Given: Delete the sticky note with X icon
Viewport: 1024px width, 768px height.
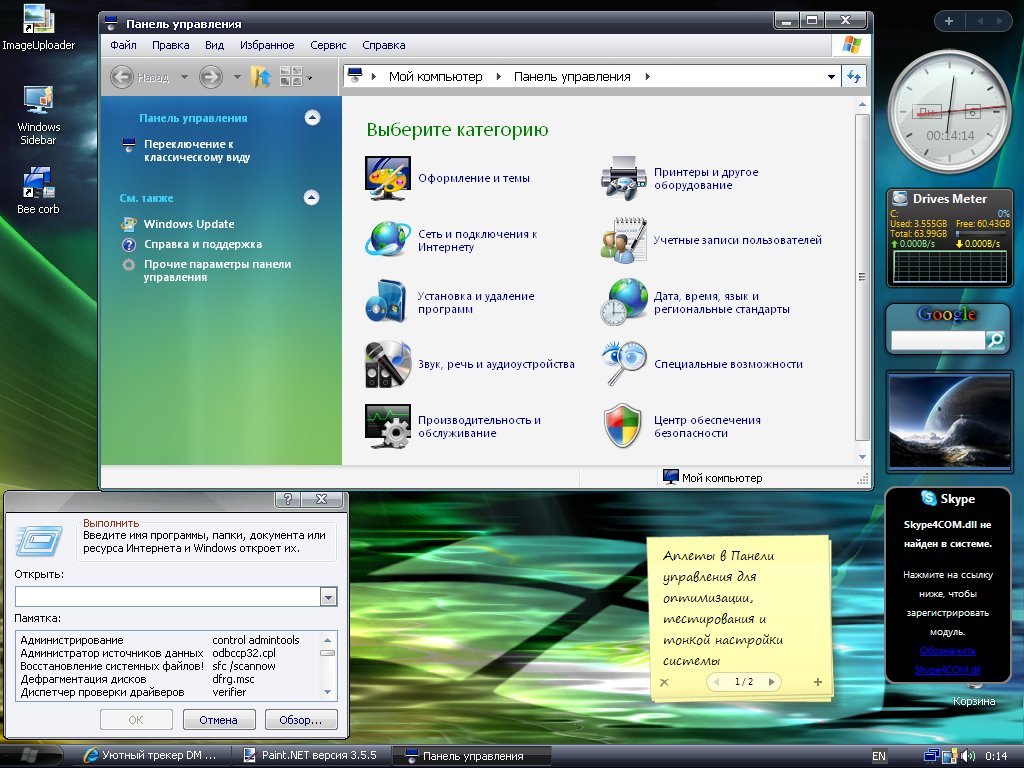Looking at the screenshot, I should (664, 682).
